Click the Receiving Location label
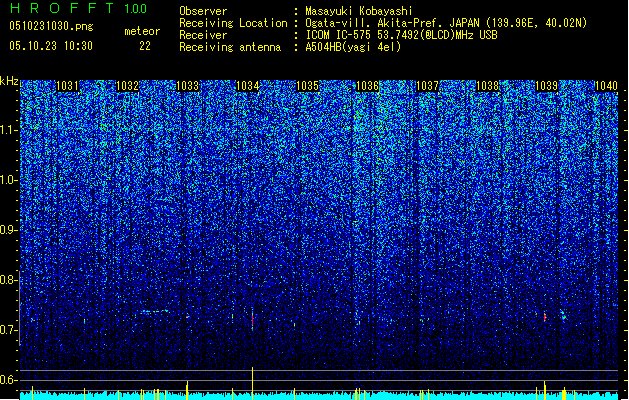 click(x=233, y=23)
